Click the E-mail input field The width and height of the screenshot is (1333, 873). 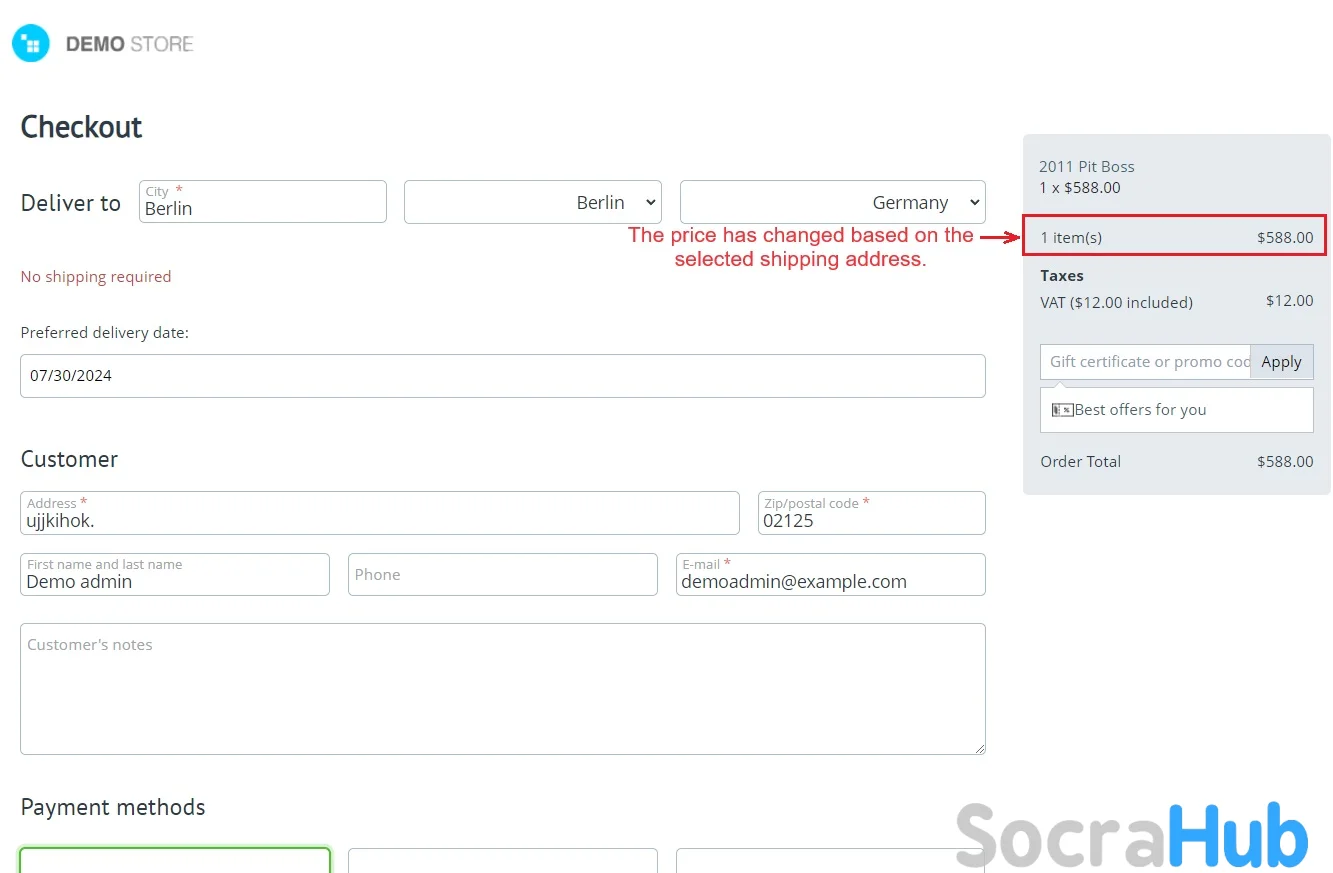[831, 575]
